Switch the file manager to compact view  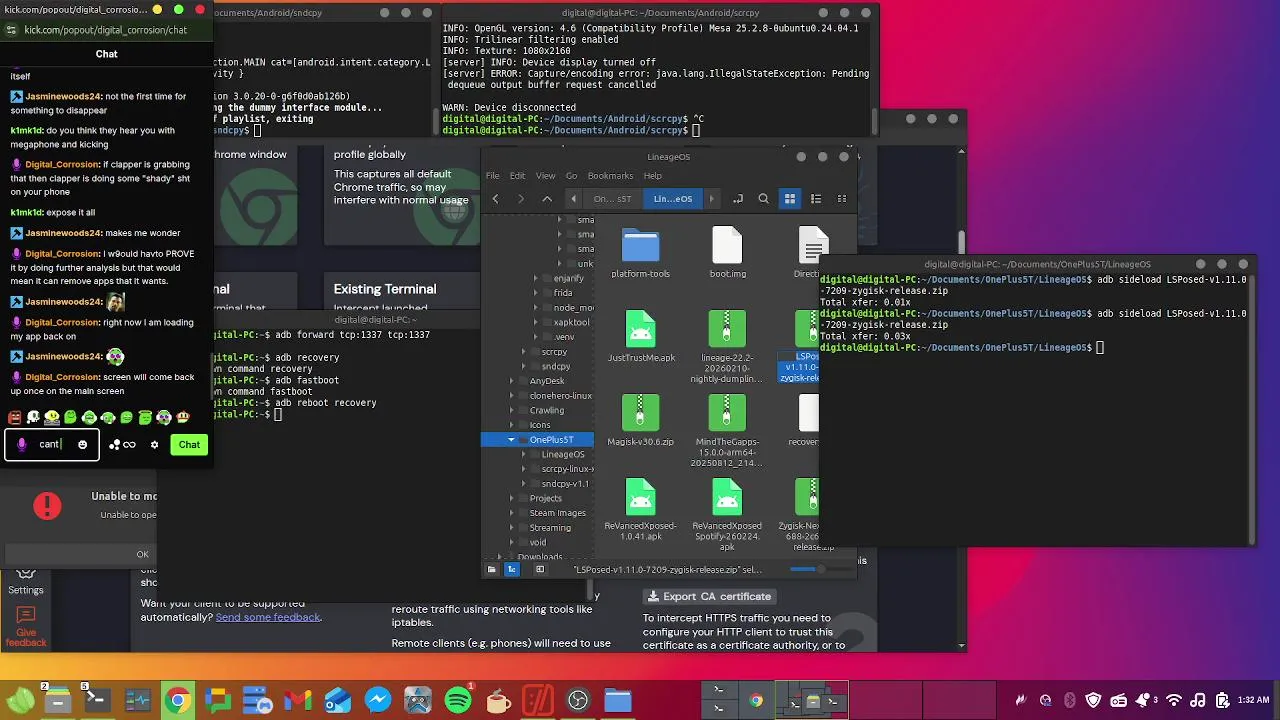[x=842, y=199]
